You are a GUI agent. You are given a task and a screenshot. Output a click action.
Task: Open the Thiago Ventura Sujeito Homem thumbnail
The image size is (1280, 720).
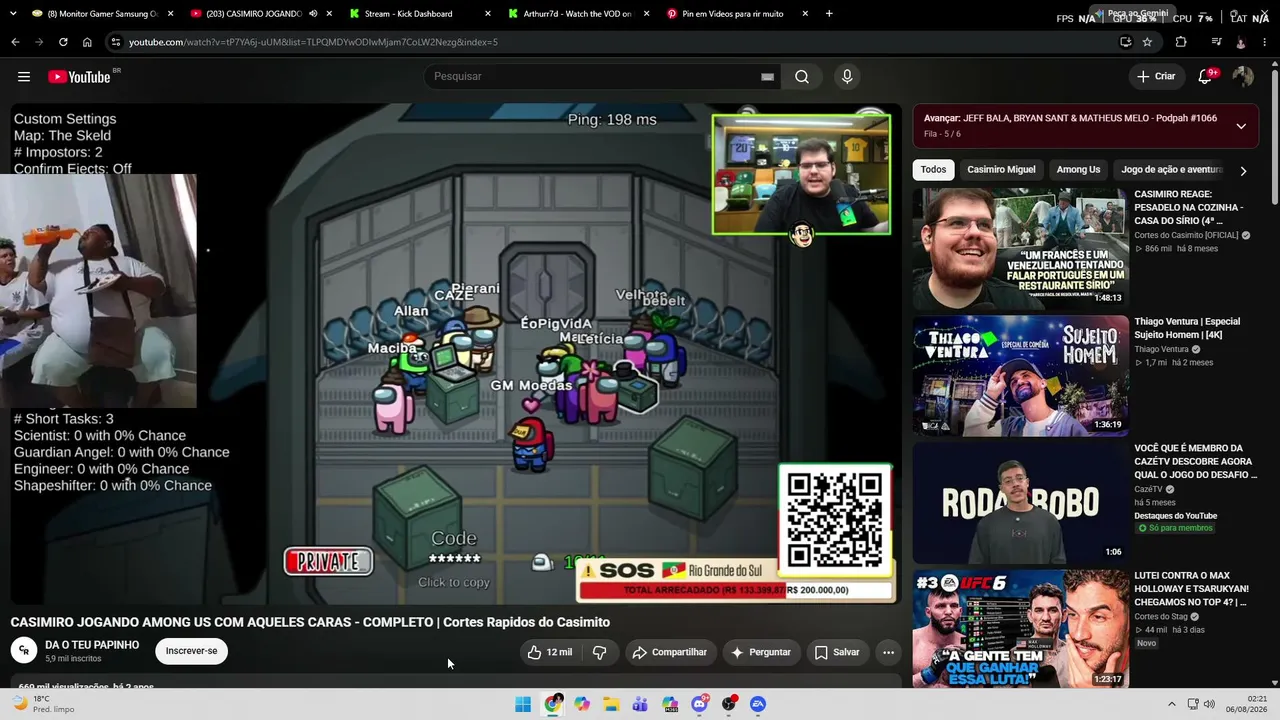(1020, 376)
